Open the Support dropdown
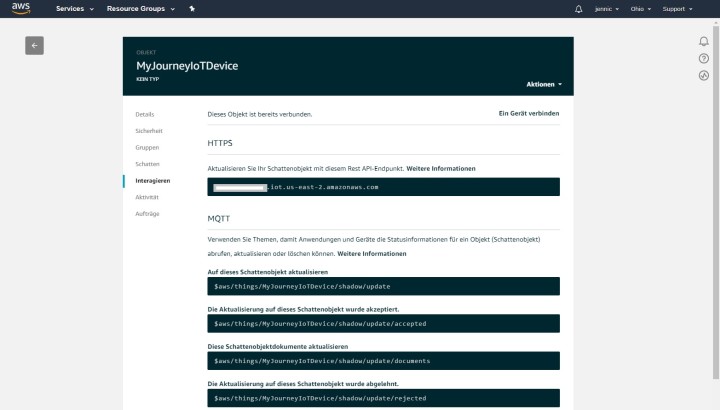Screen dimensions: 720x410 tap(677, 9)
